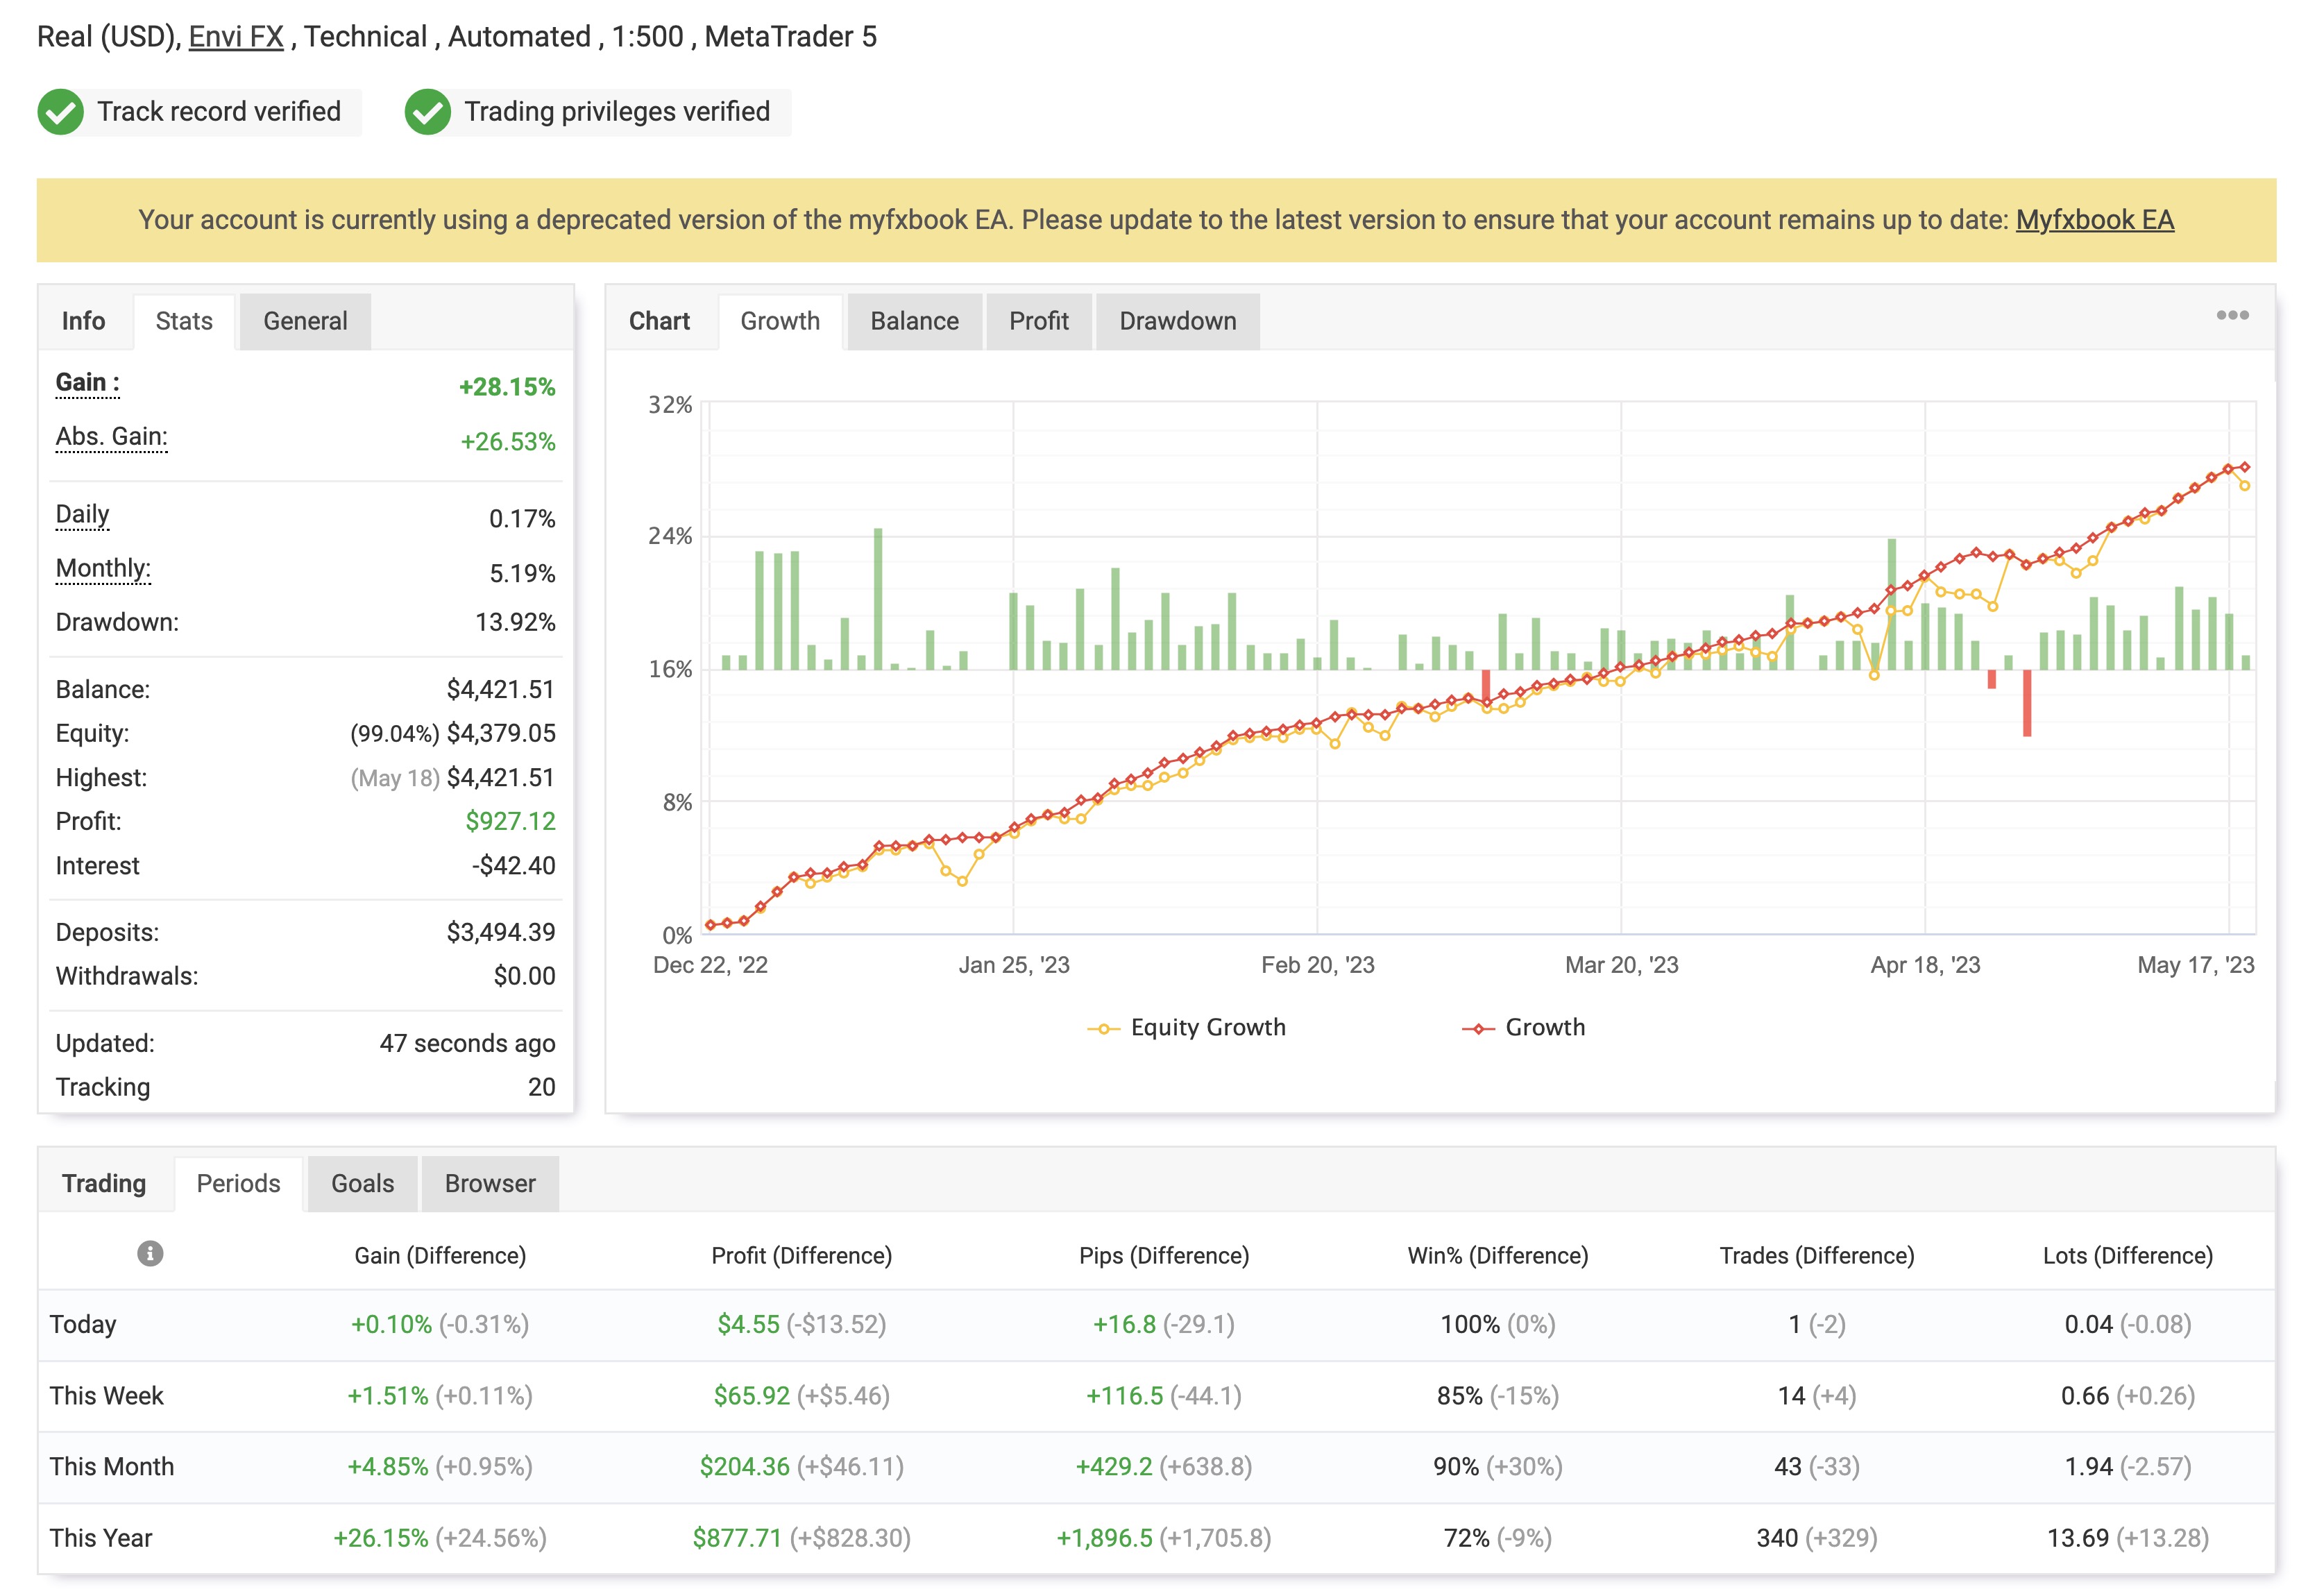Open the Myfxbook EA update link
Viewport: 2308px width, 1596px height.
[2094, 220]
